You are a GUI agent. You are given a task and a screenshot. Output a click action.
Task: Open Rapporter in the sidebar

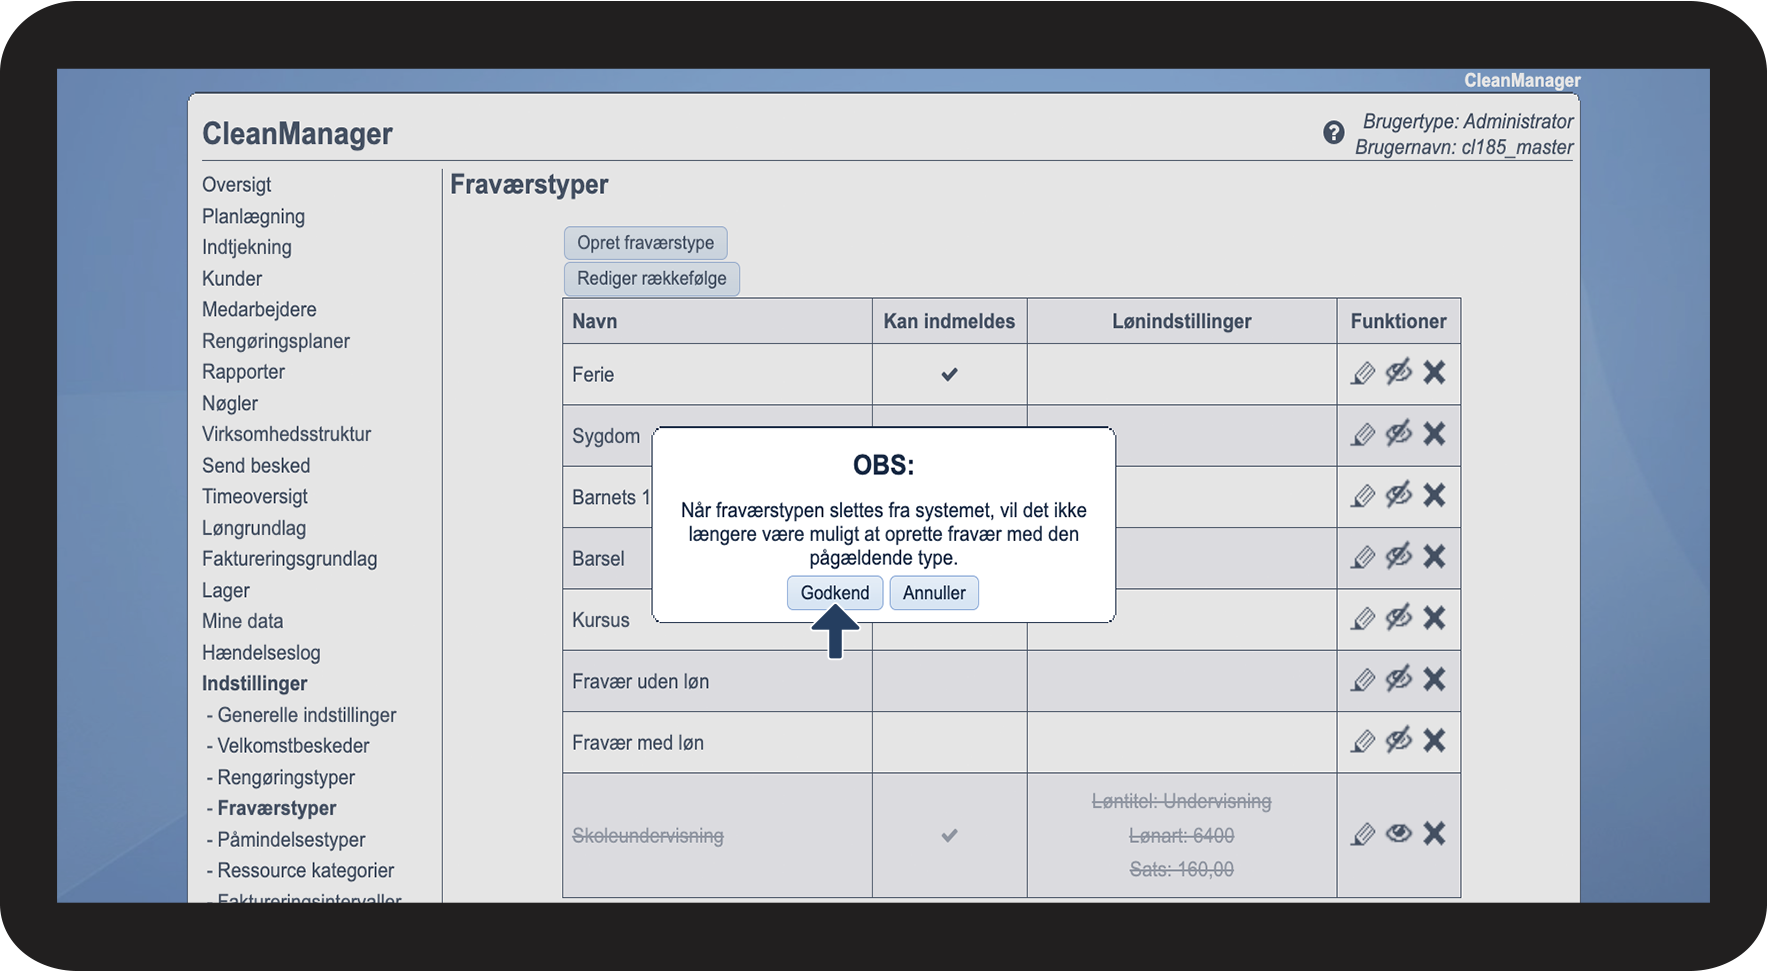(x=243, y=372)
